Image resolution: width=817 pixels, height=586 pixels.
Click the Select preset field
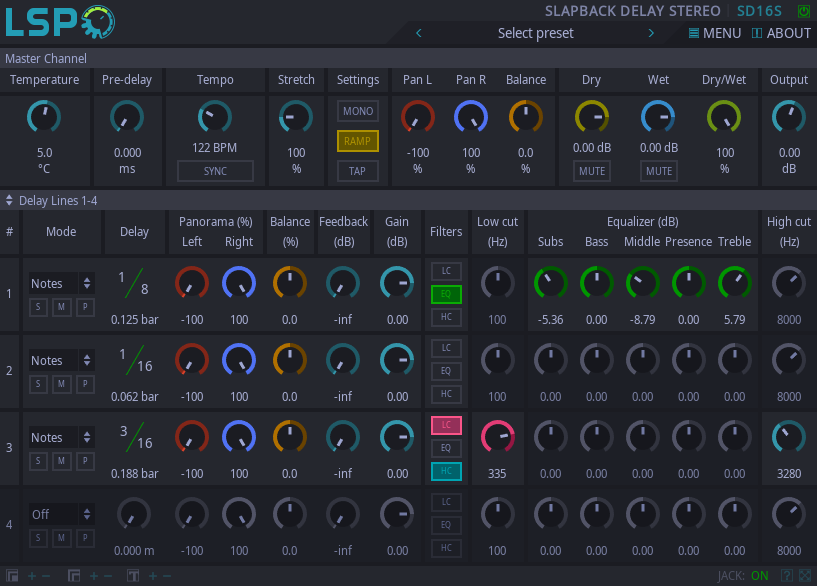(535, 33)
